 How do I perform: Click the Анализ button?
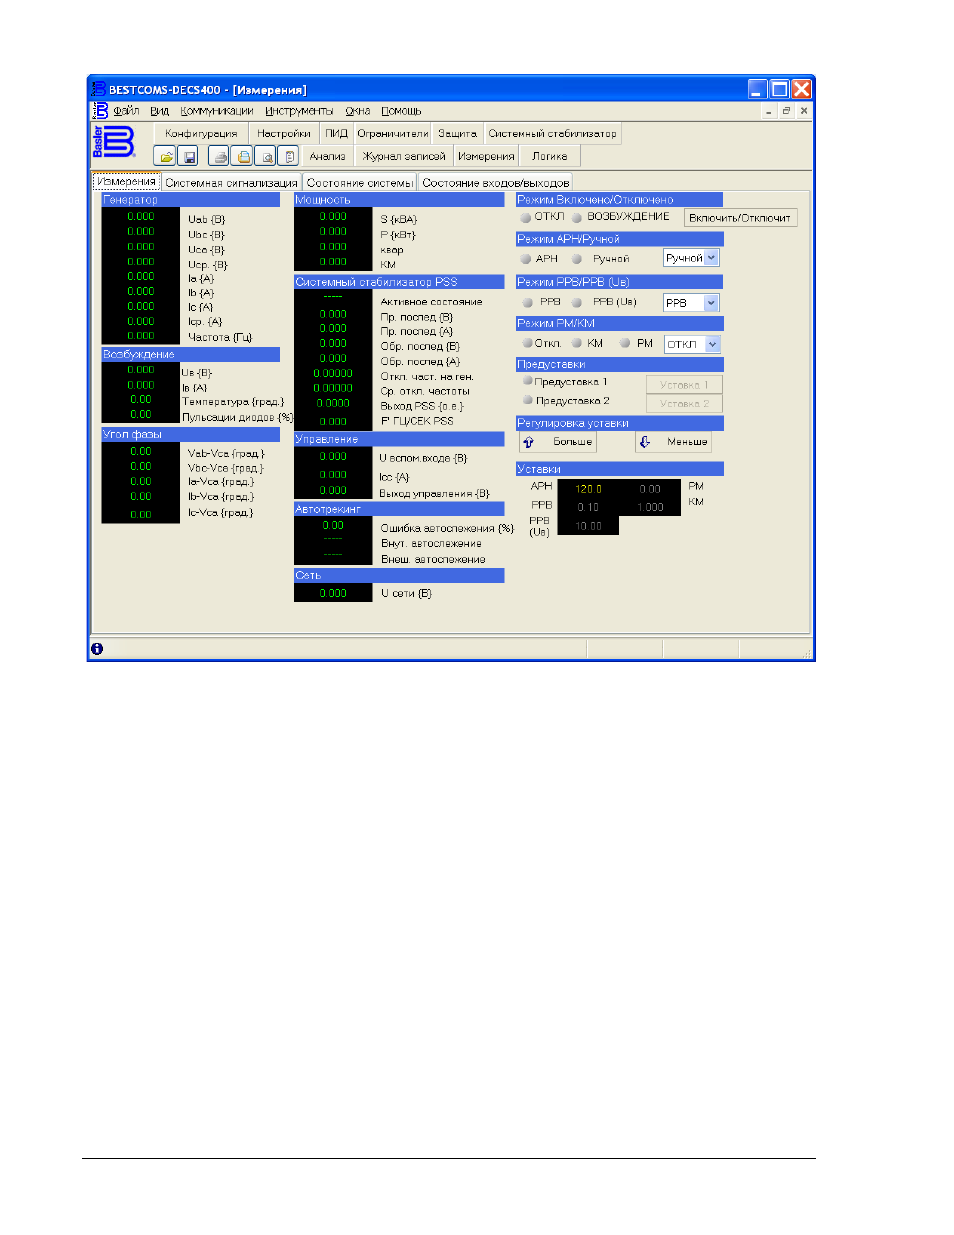pos(328,156)
